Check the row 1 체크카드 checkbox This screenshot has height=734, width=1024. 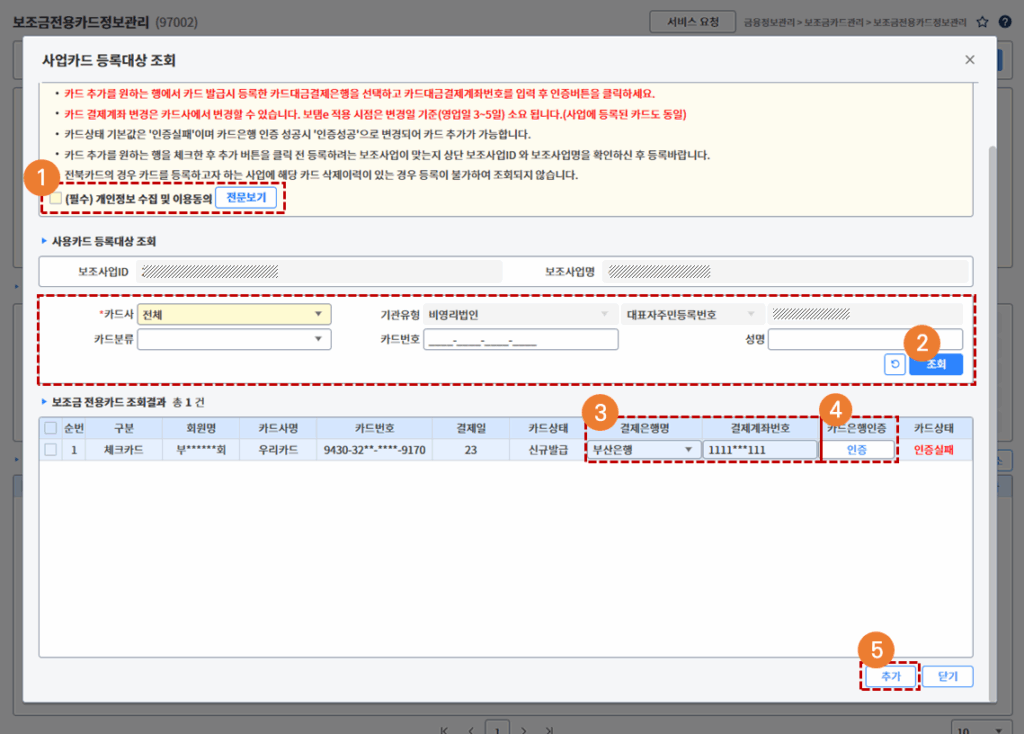pyautogui.click(x=50, y=449)
